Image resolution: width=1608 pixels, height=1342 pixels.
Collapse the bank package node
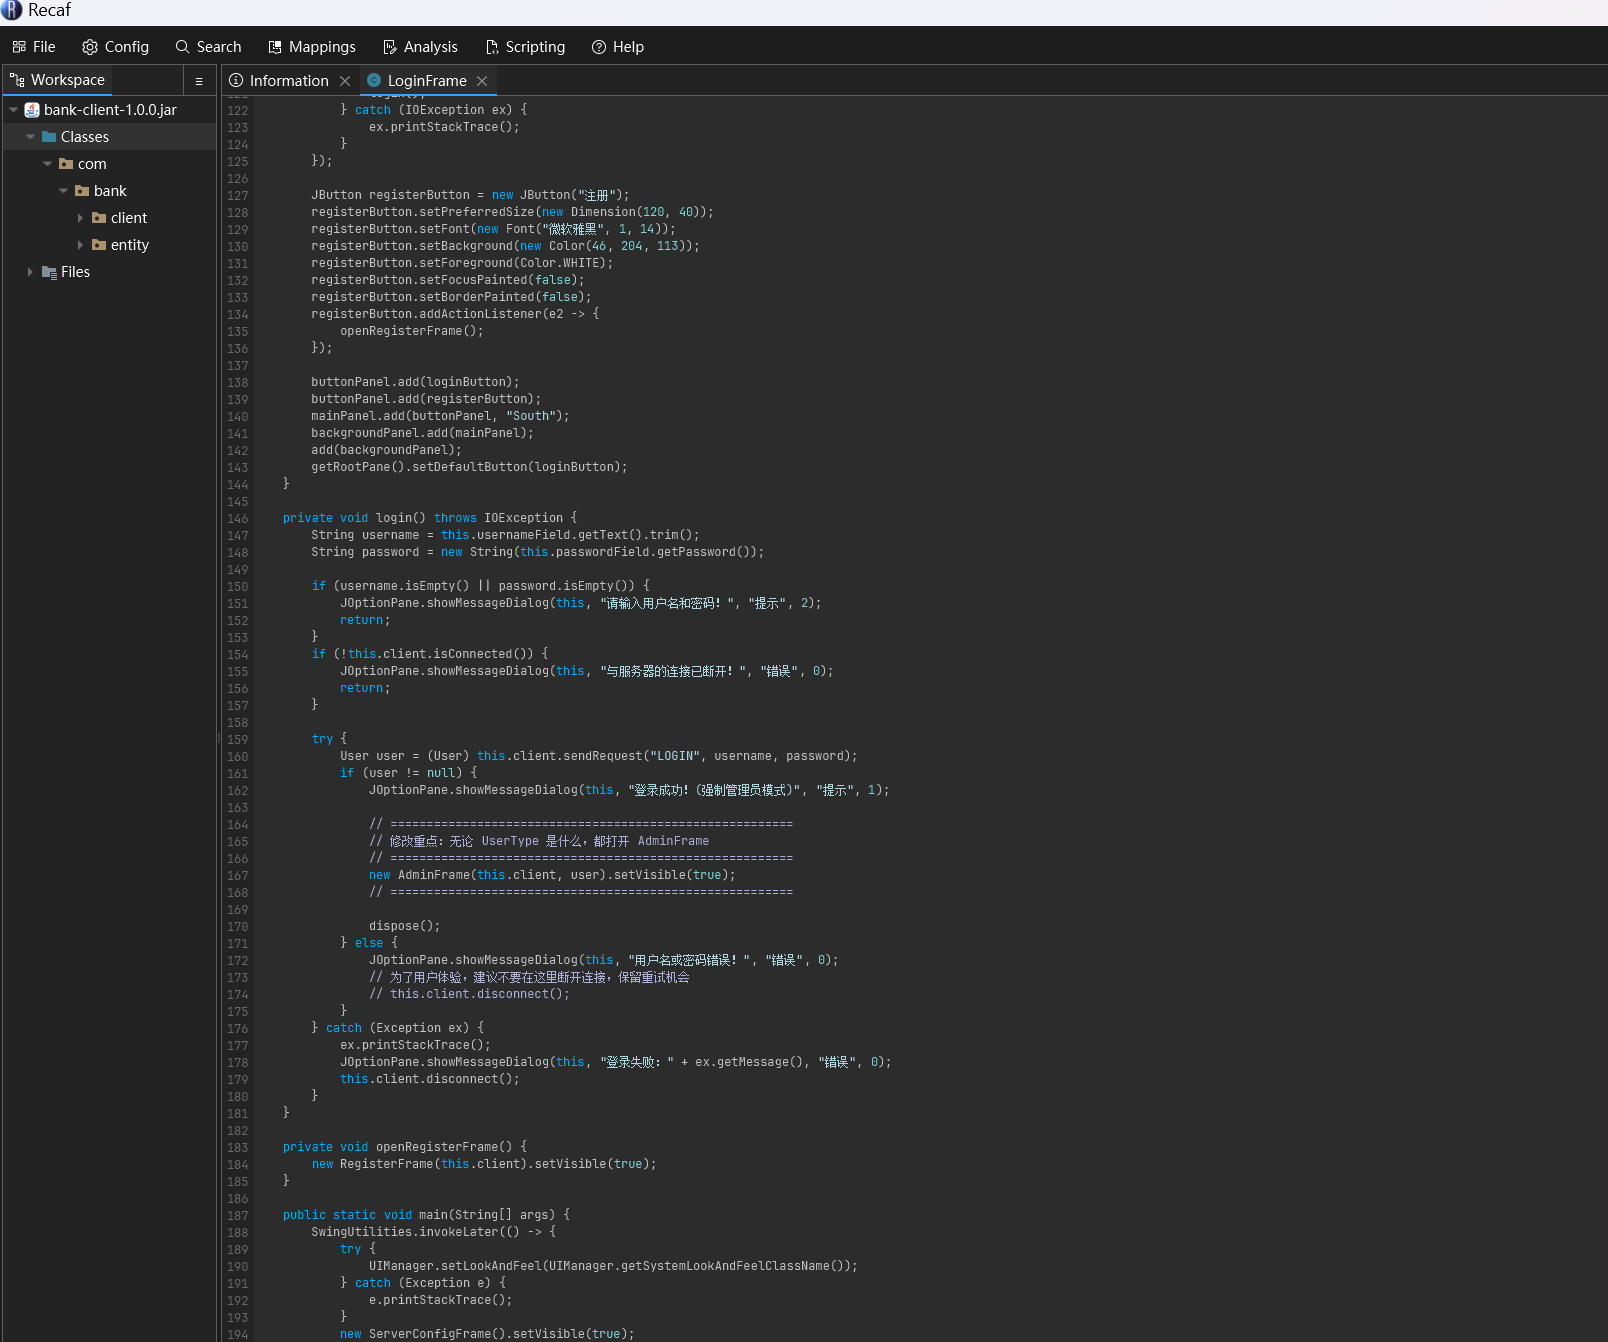[x=64, y=191]
